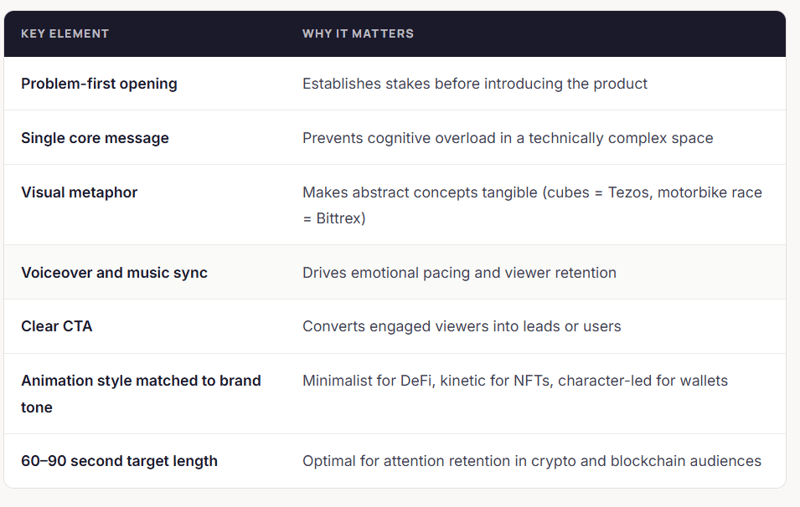Click the WHY IT MATTERS column header

tap(358, 34)
